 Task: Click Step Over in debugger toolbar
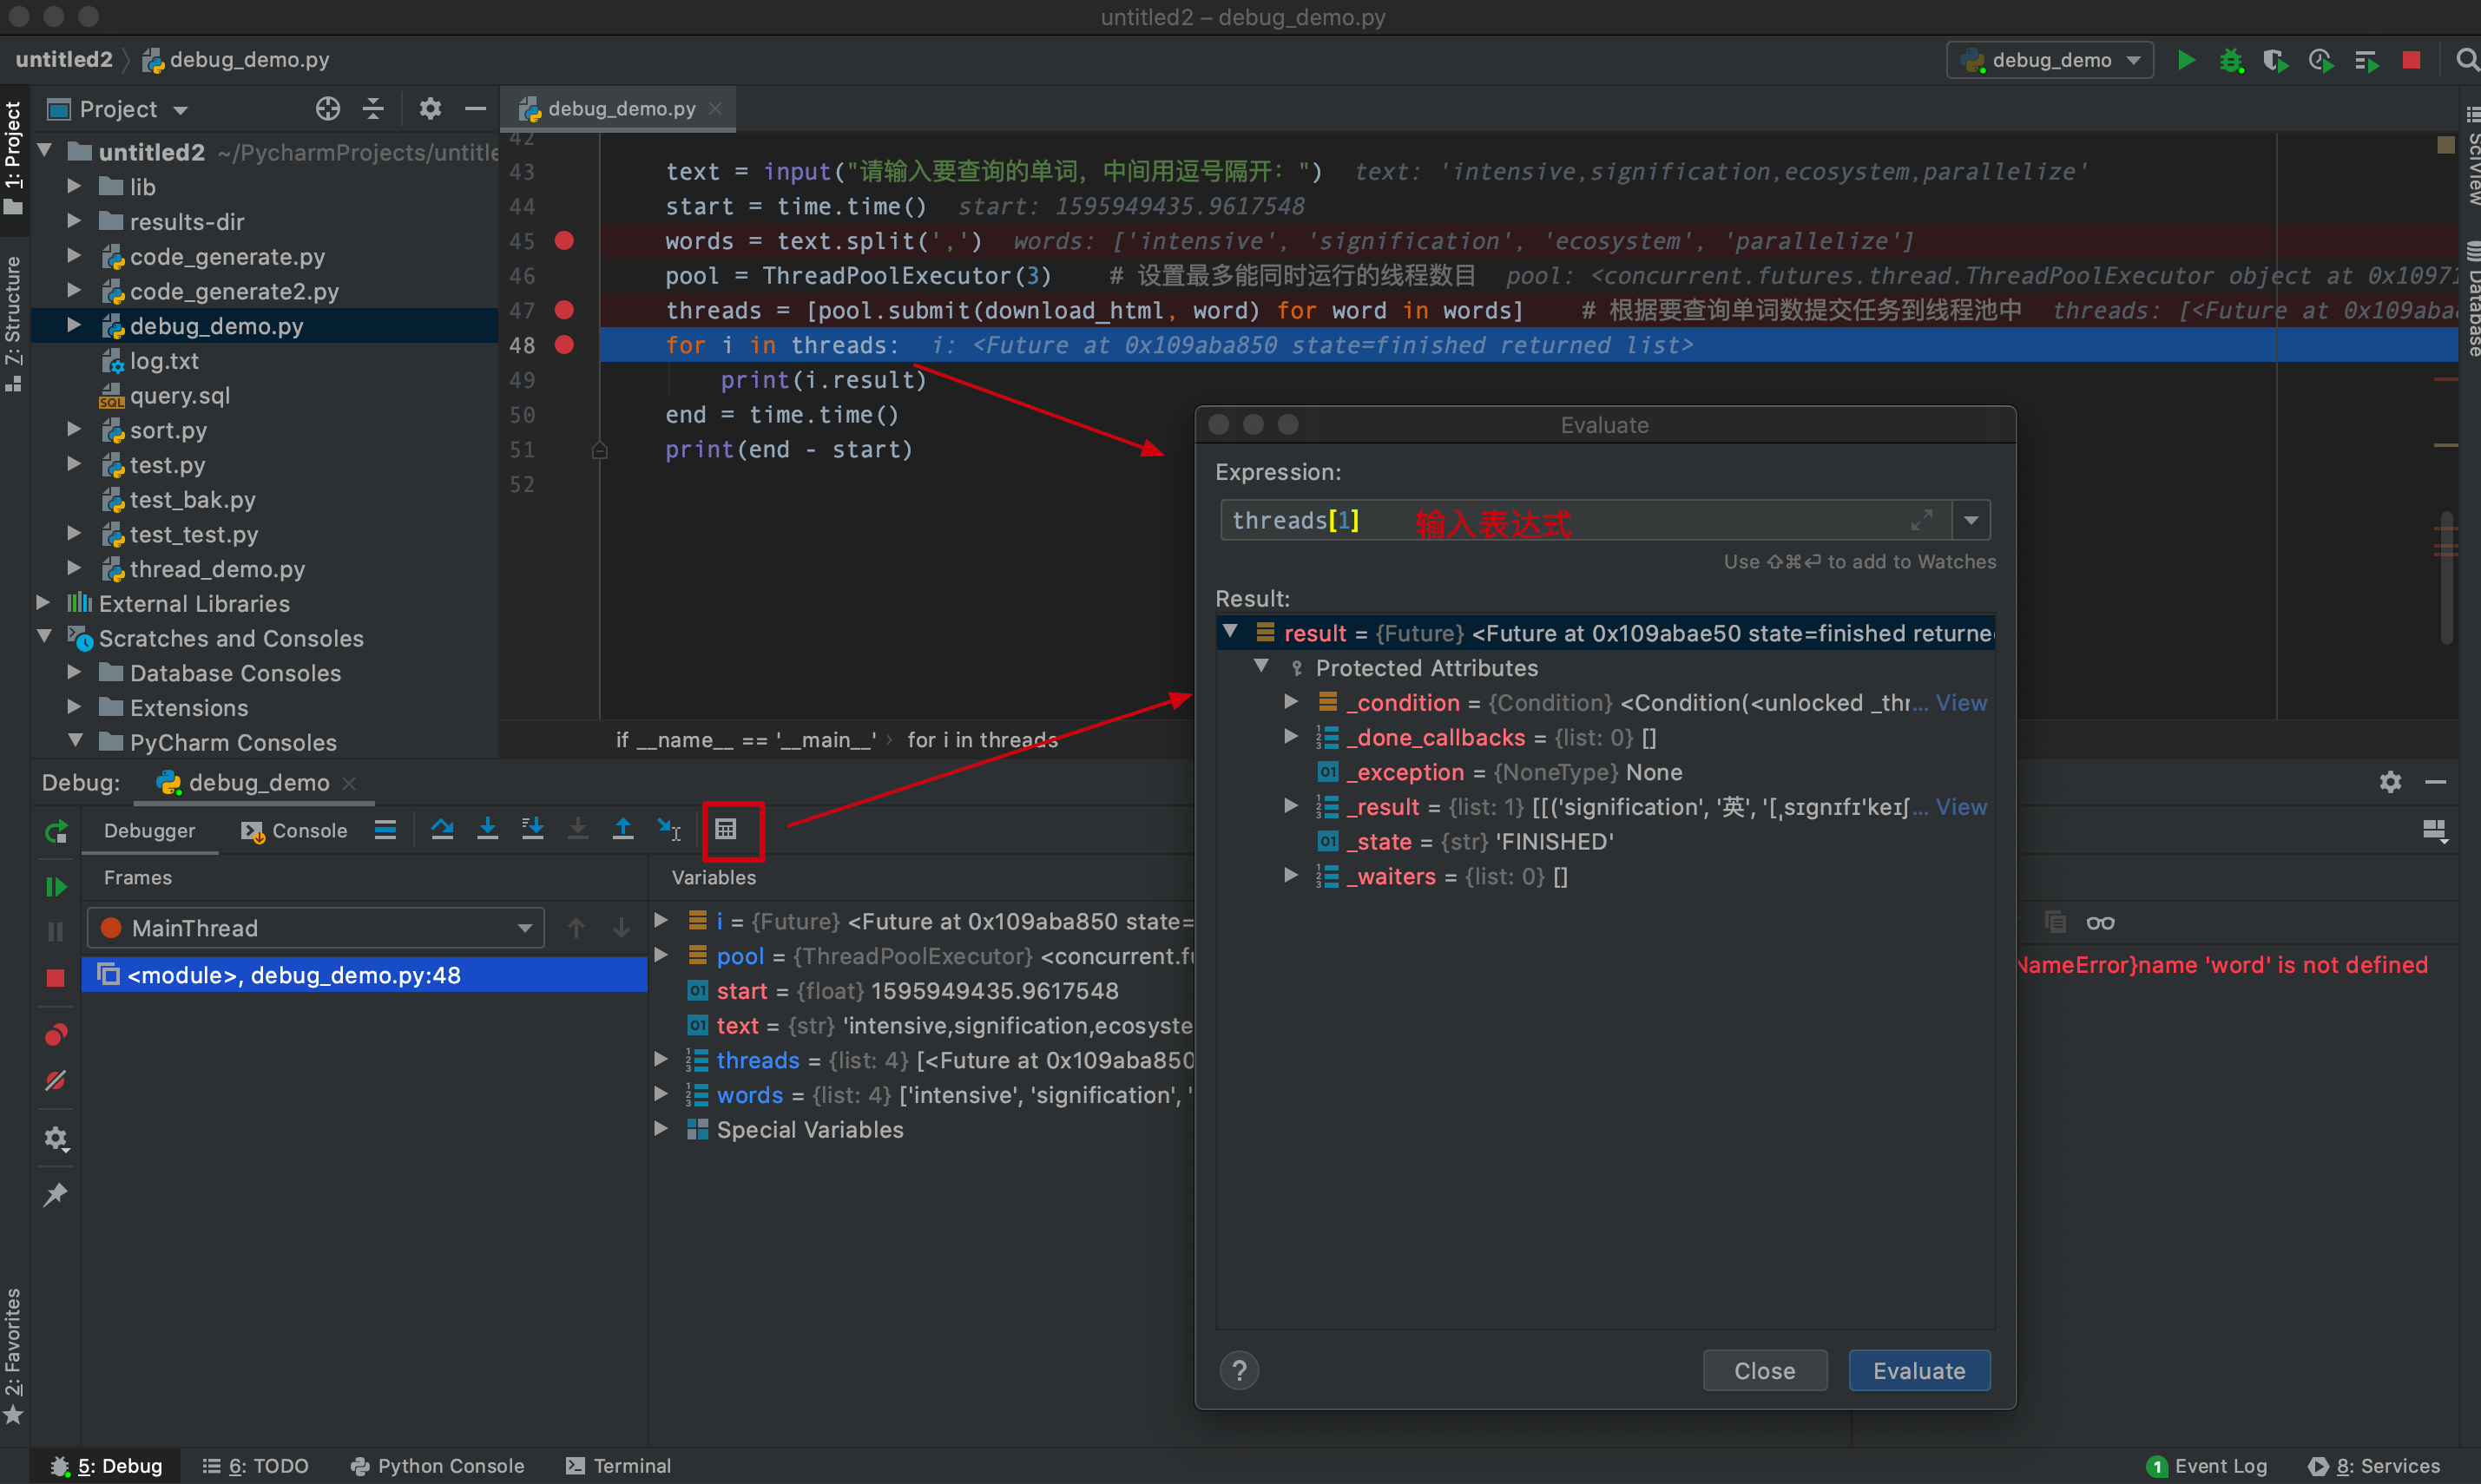tap(442, 829)
